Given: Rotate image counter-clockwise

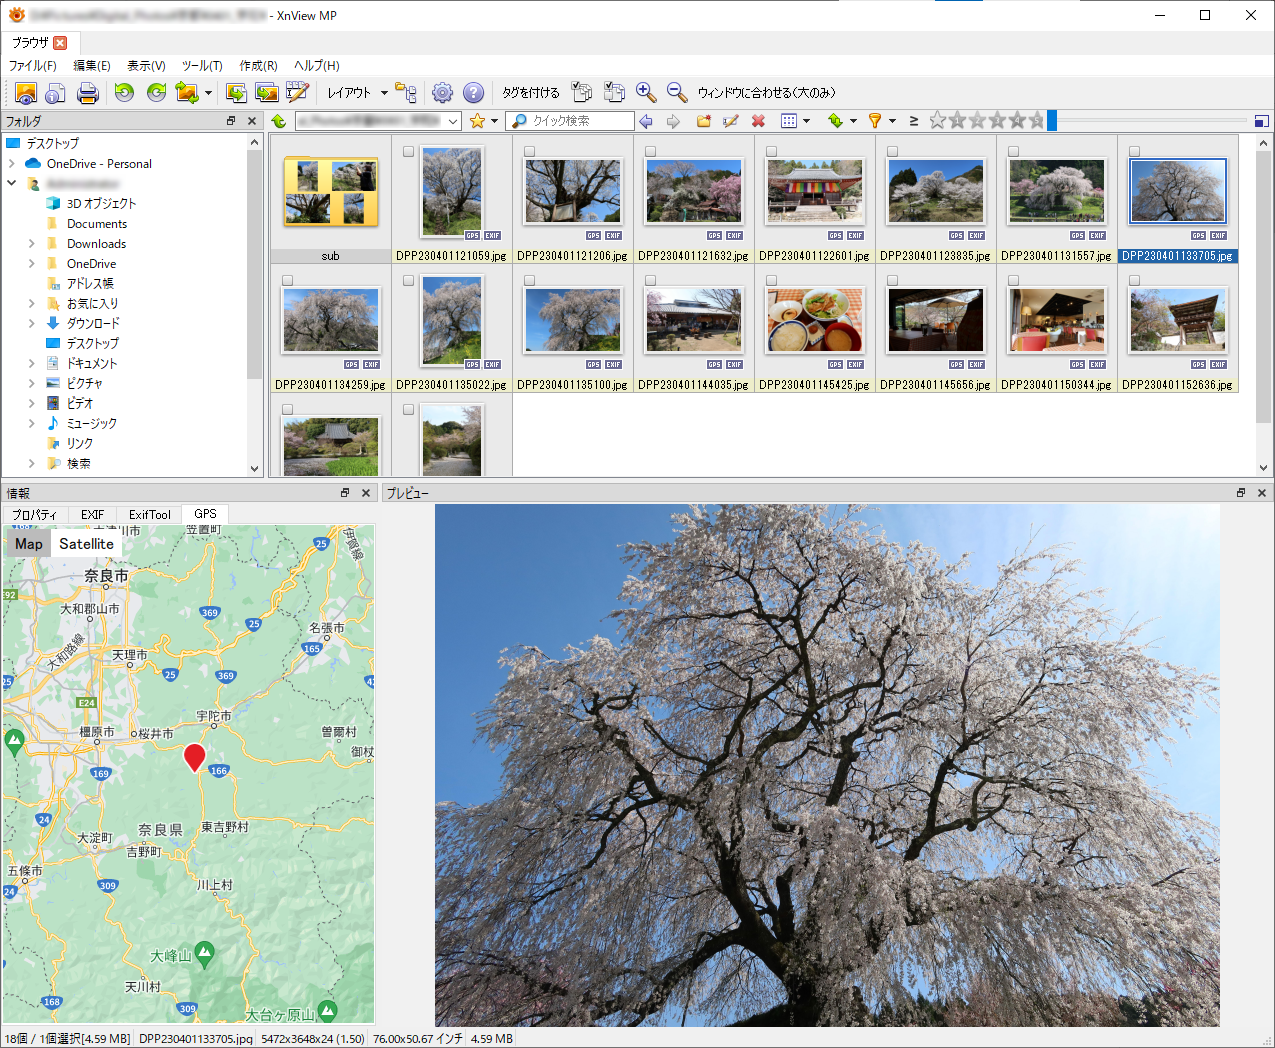Looking at the screenshot, I should tap(124, 93).
